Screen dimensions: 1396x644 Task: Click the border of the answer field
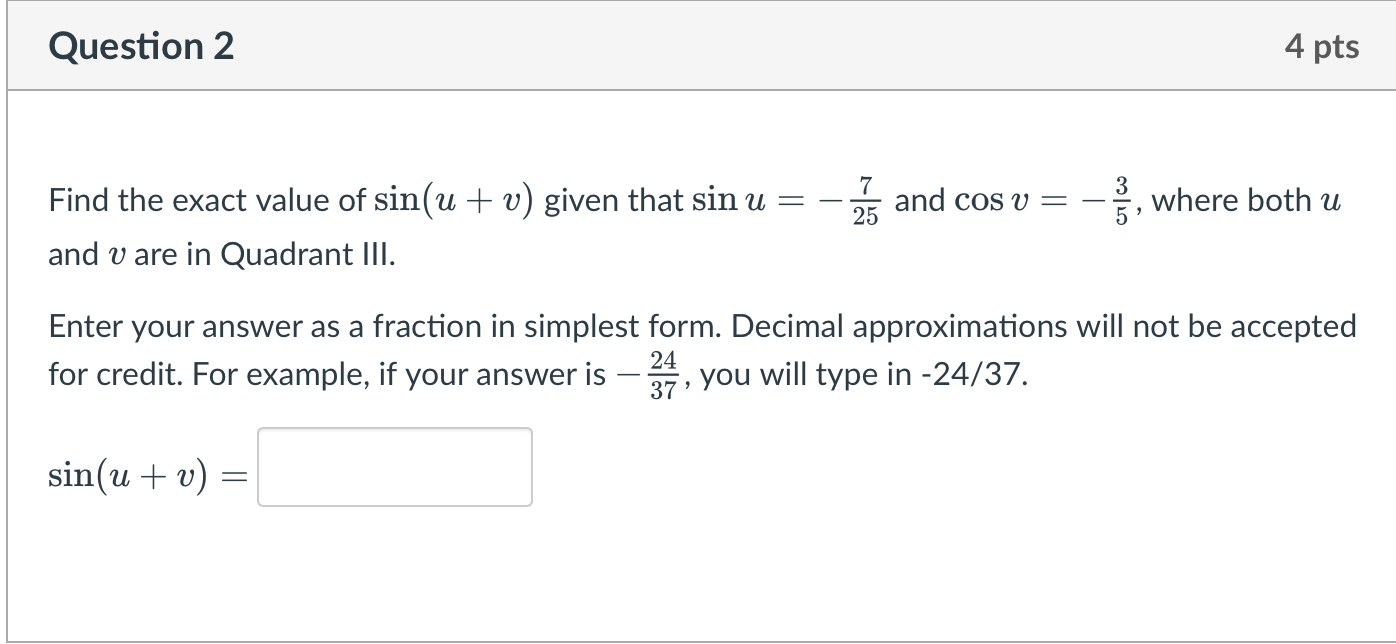pyautogui.click(x=257, y=467)
